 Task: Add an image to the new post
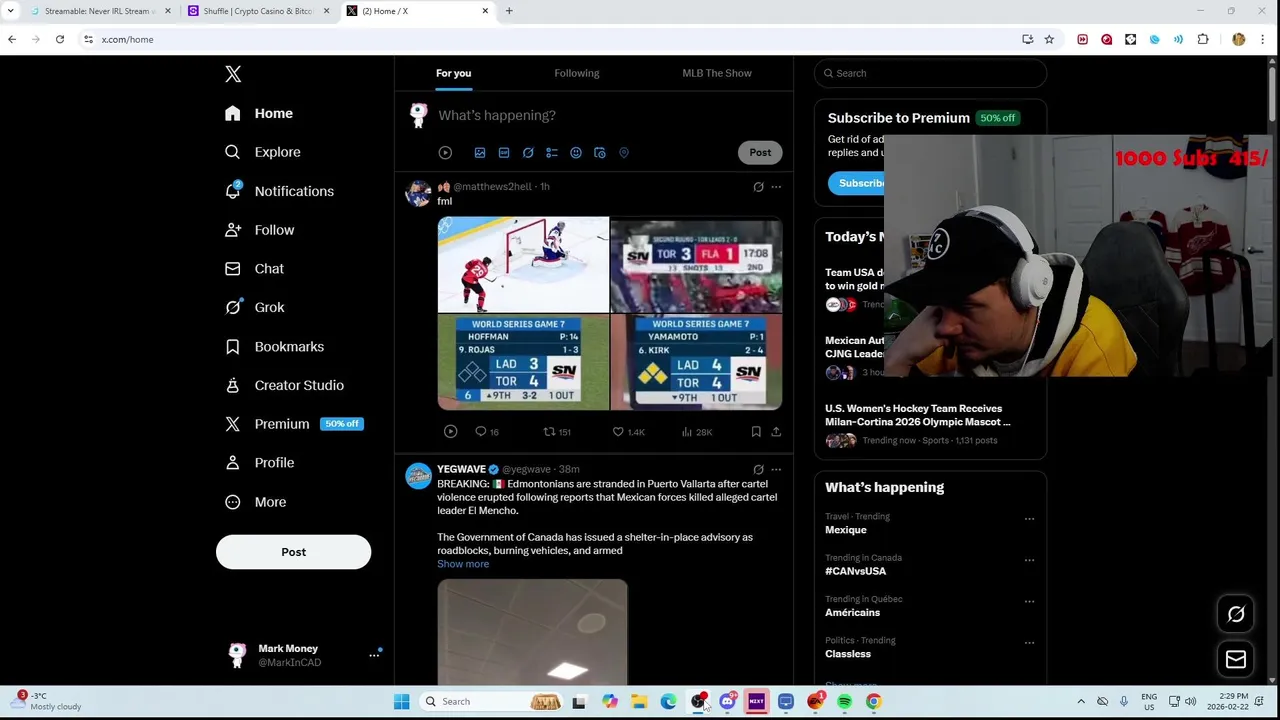[x=480, y=153]
